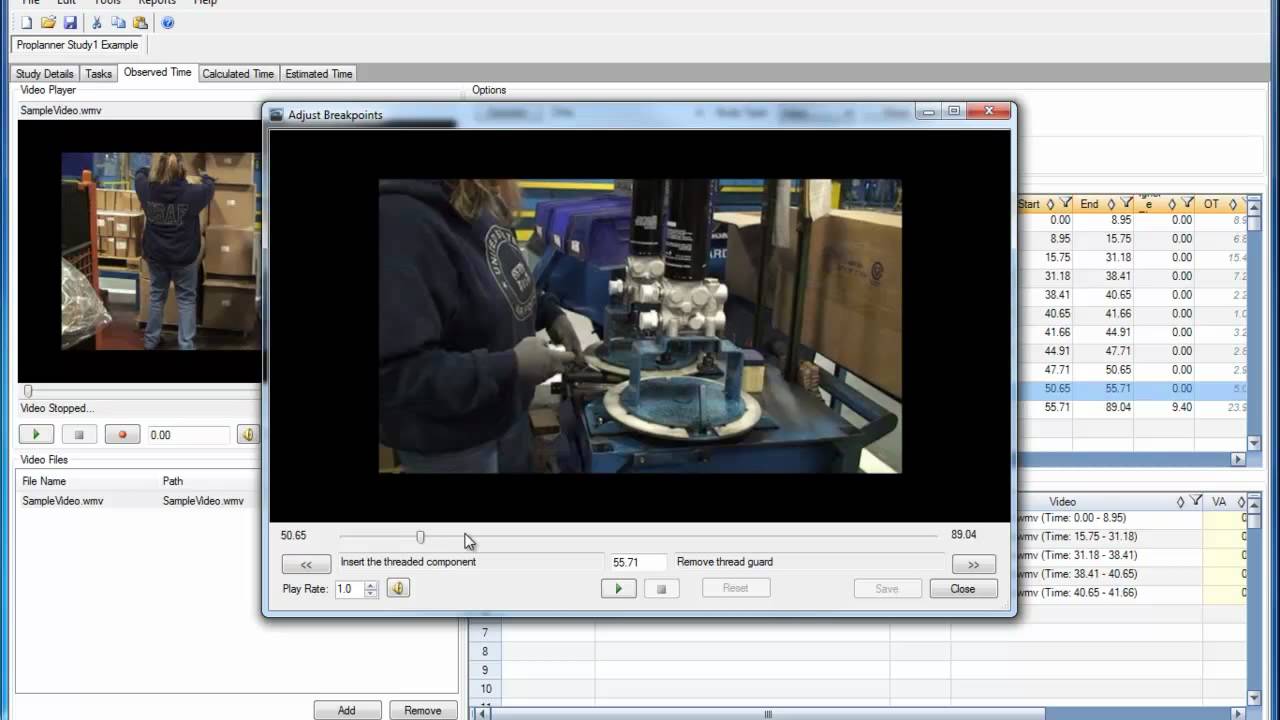Click filter icon on the End column
Image resolution: width=1280 pixels, height=720 pixels.
pos(1126,204)
